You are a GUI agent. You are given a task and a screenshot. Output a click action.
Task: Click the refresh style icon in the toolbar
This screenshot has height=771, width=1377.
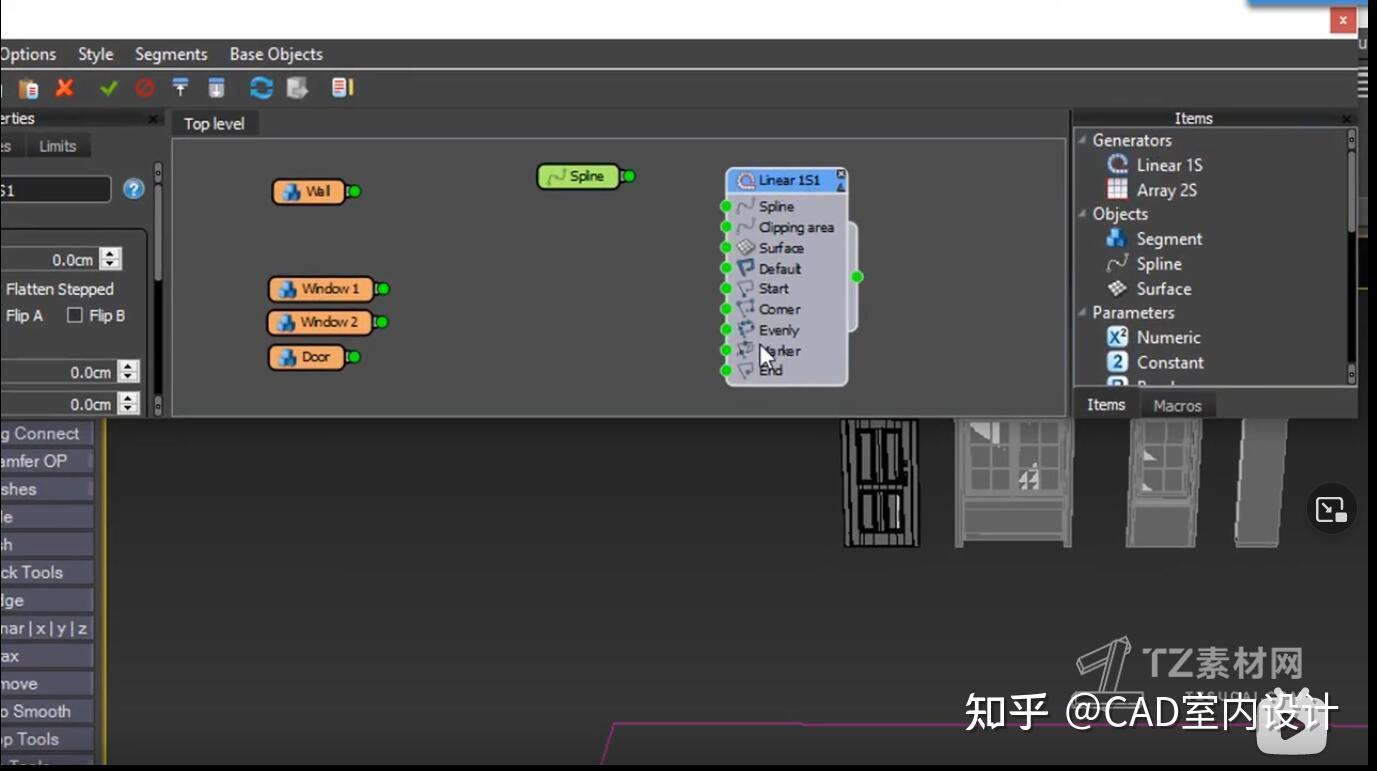(260, 87)
